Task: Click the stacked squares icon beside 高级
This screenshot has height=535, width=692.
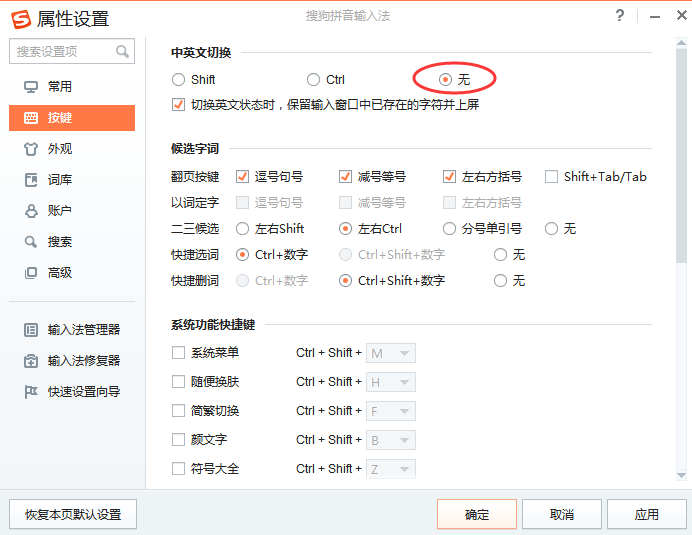Action: coord(31,273)
